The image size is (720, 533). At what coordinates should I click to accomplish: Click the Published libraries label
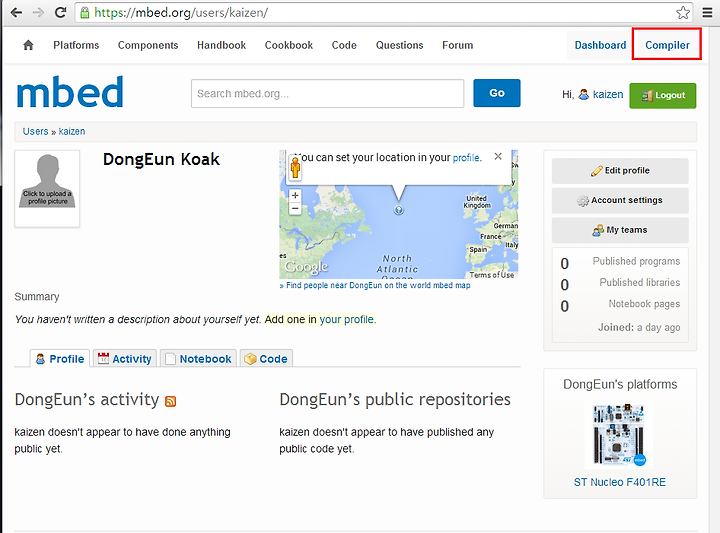640,282
